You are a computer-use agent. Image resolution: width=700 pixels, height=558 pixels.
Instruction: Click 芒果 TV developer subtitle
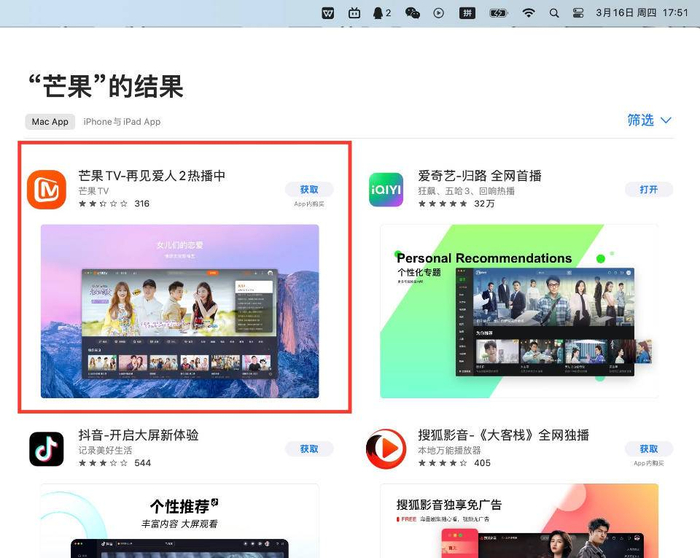tap(94, 191)
